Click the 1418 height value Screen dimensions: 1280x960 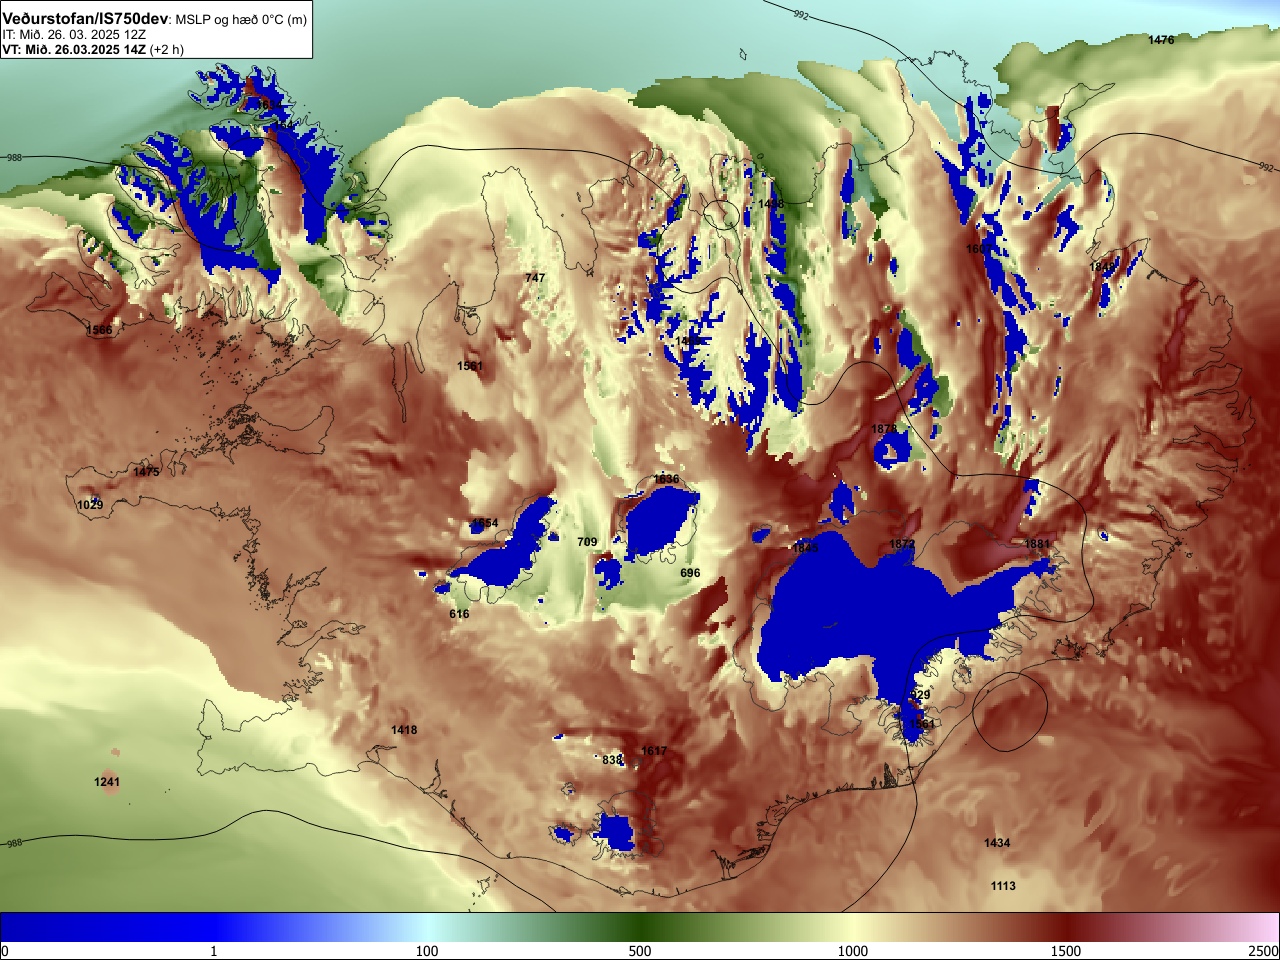point(404,730)
